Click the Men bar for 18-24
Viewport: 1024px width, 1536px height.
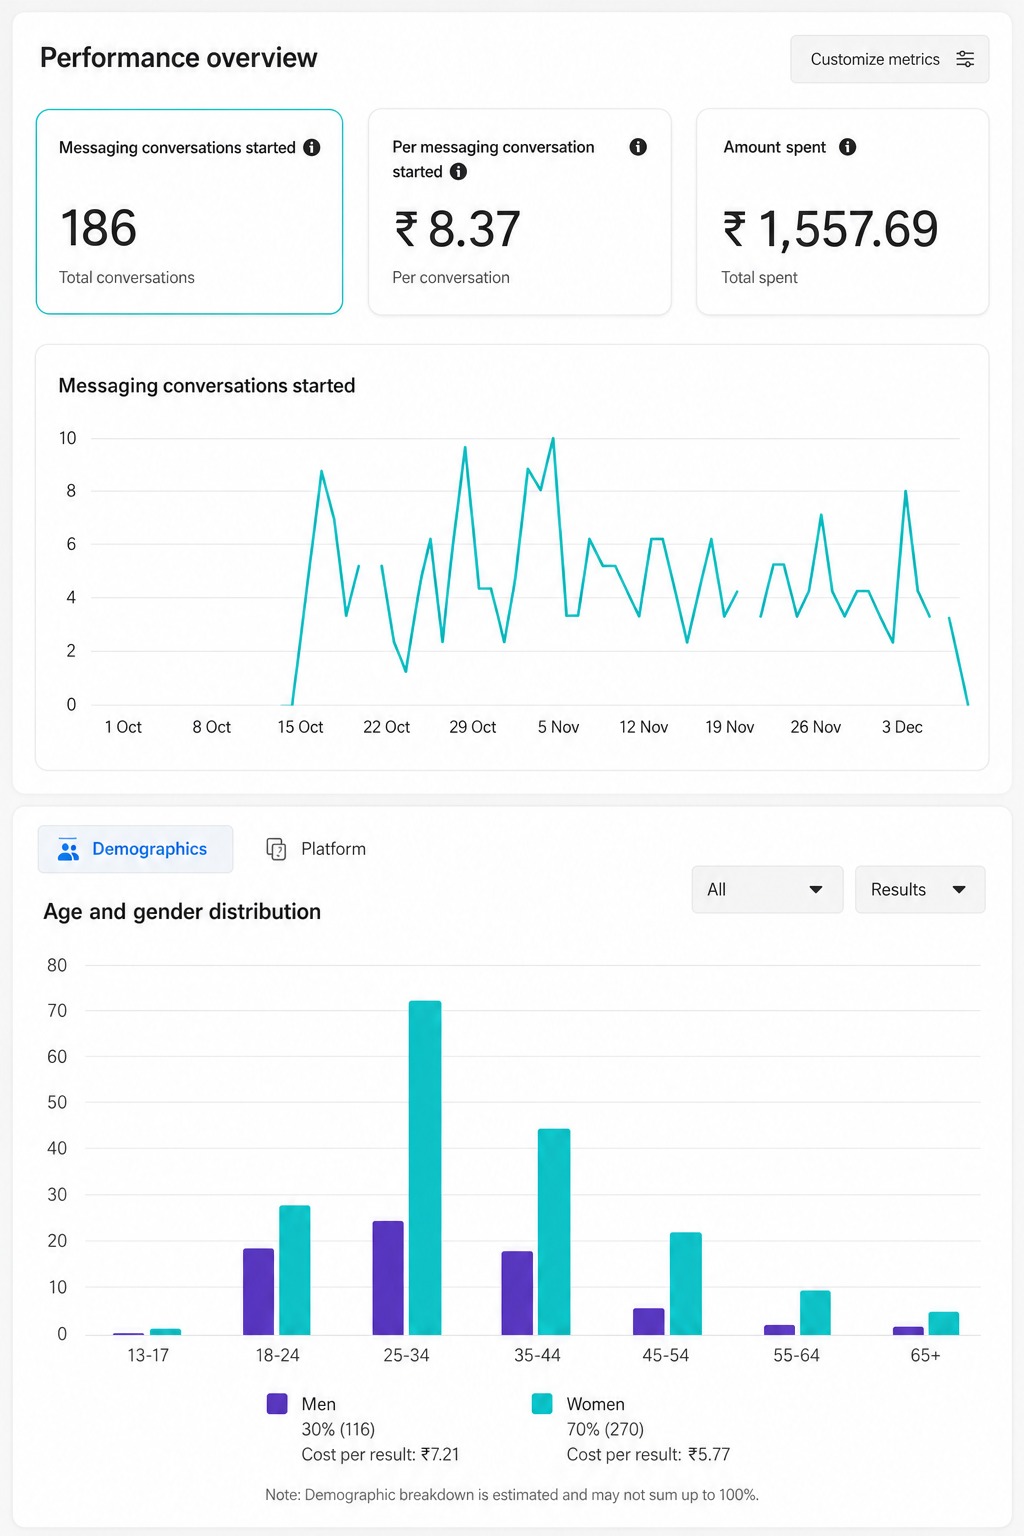(258, 1291)
